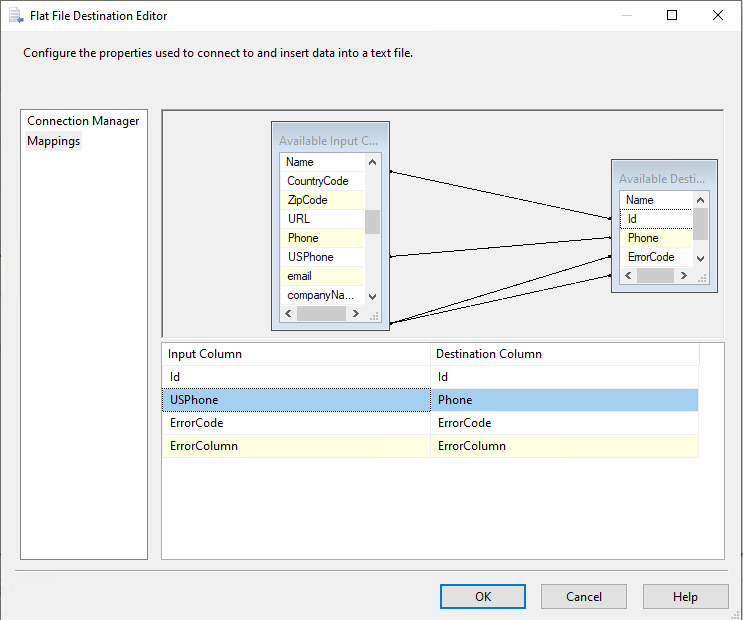743x620 pixels.
Task: Click the OK button
Action: (x=483, y=597)
